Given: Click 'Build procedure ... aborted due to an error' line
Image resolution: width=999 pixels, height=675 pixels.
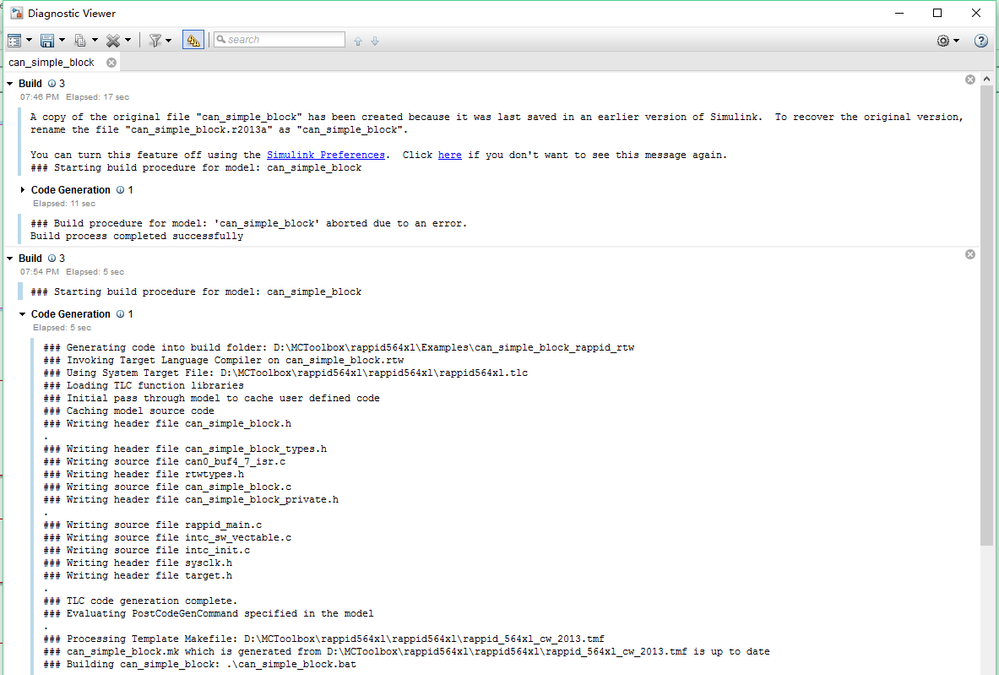Looking at the screenshot, I should point(248,224).
